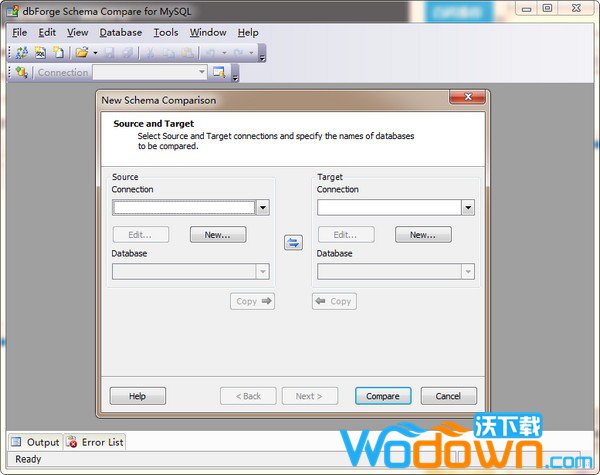Open the toolbar Connection combo box
600x475 pixels.
150,72
